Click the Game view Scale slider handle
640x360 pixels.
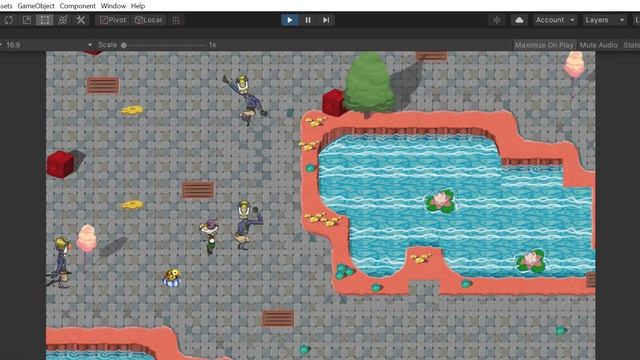point(124,45)
